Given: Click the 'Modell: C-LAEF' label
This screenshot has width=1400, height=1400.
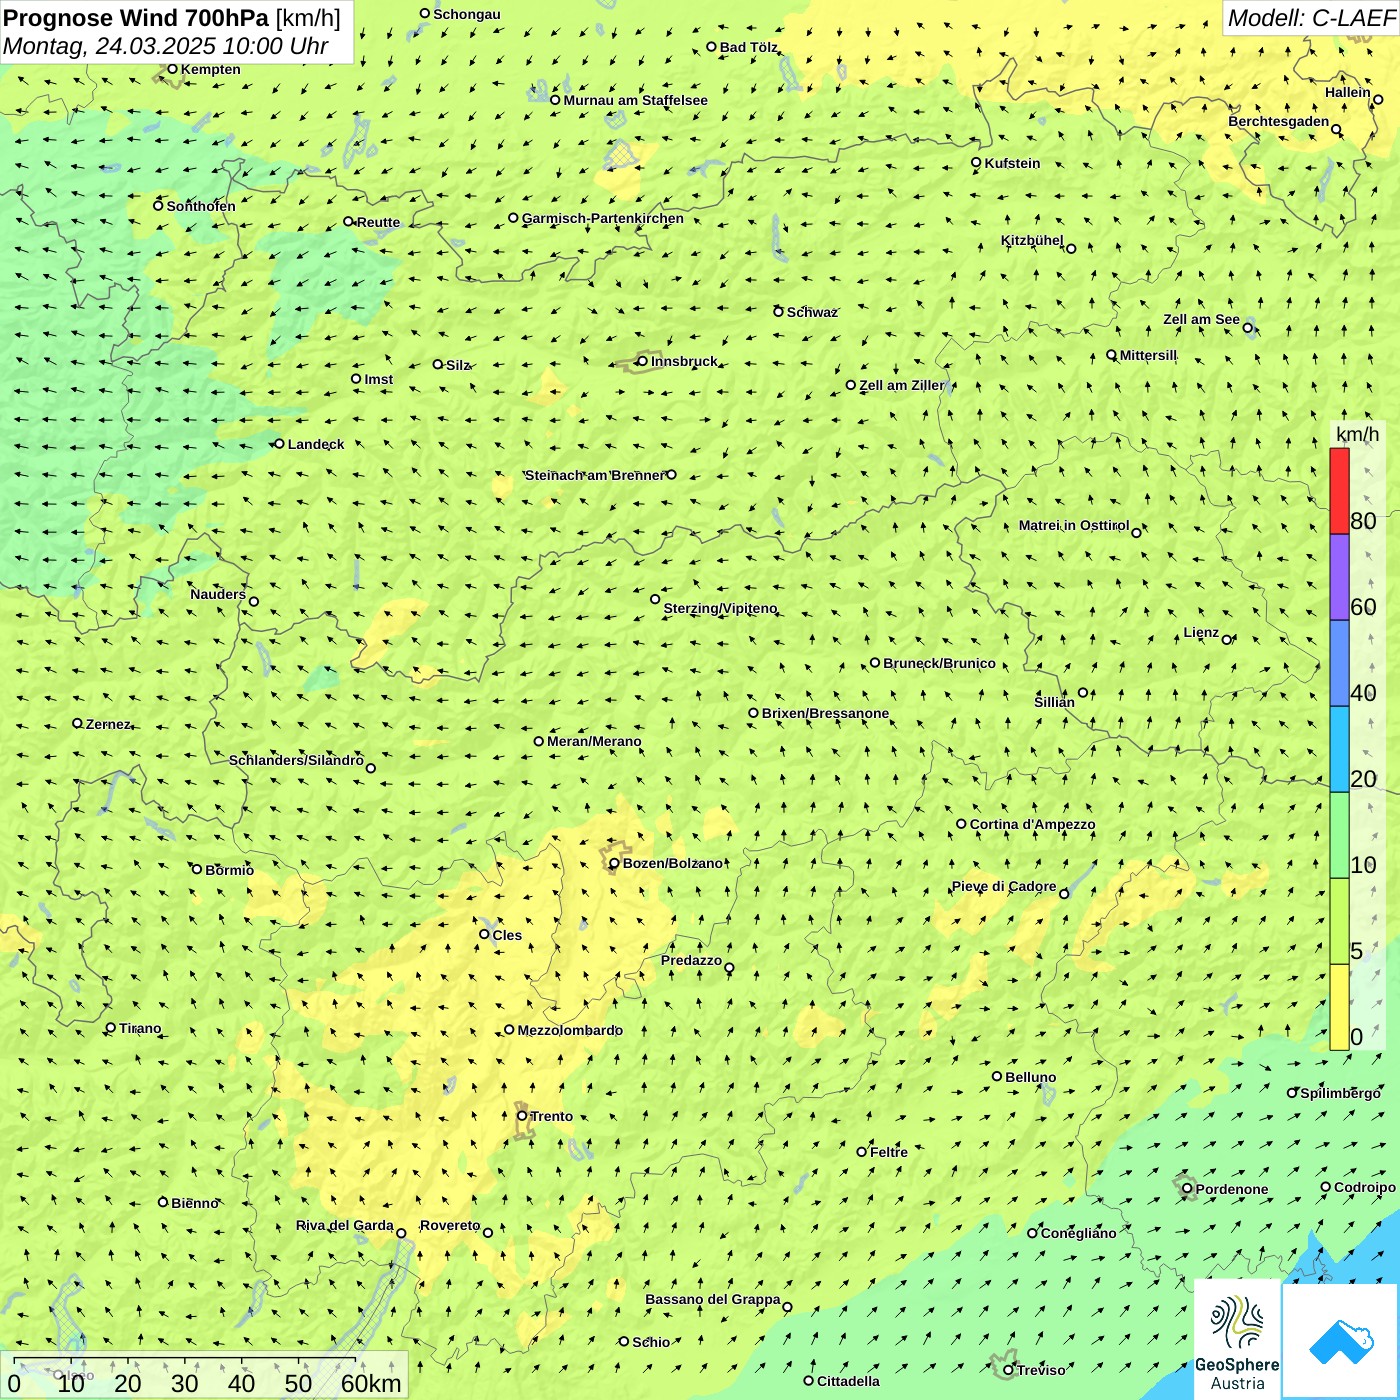Looking at the screenshot, I should click(x=1310, y=18).
